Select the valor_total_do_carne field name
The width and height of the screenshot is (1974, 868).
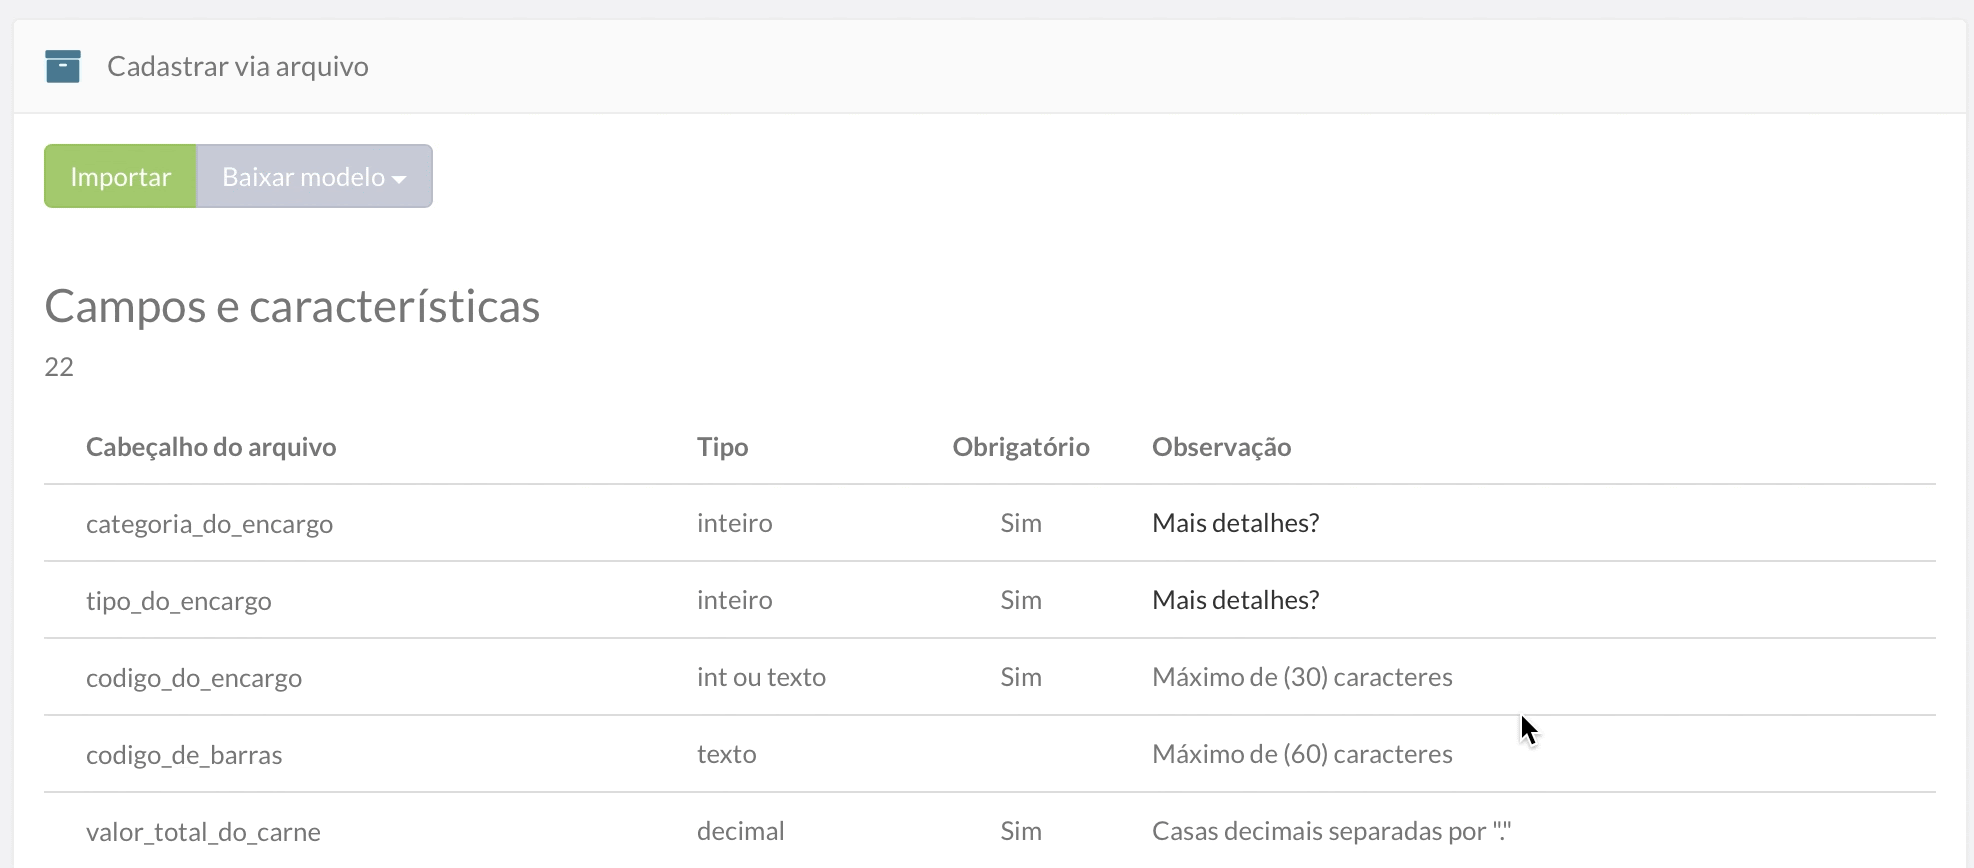click(x=203, y=832)
